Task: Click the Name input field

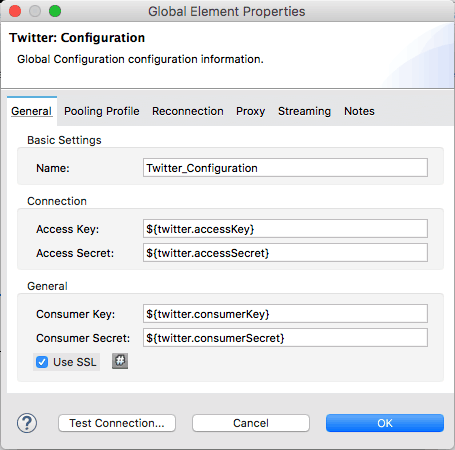Action: click(x=285, y=168)
